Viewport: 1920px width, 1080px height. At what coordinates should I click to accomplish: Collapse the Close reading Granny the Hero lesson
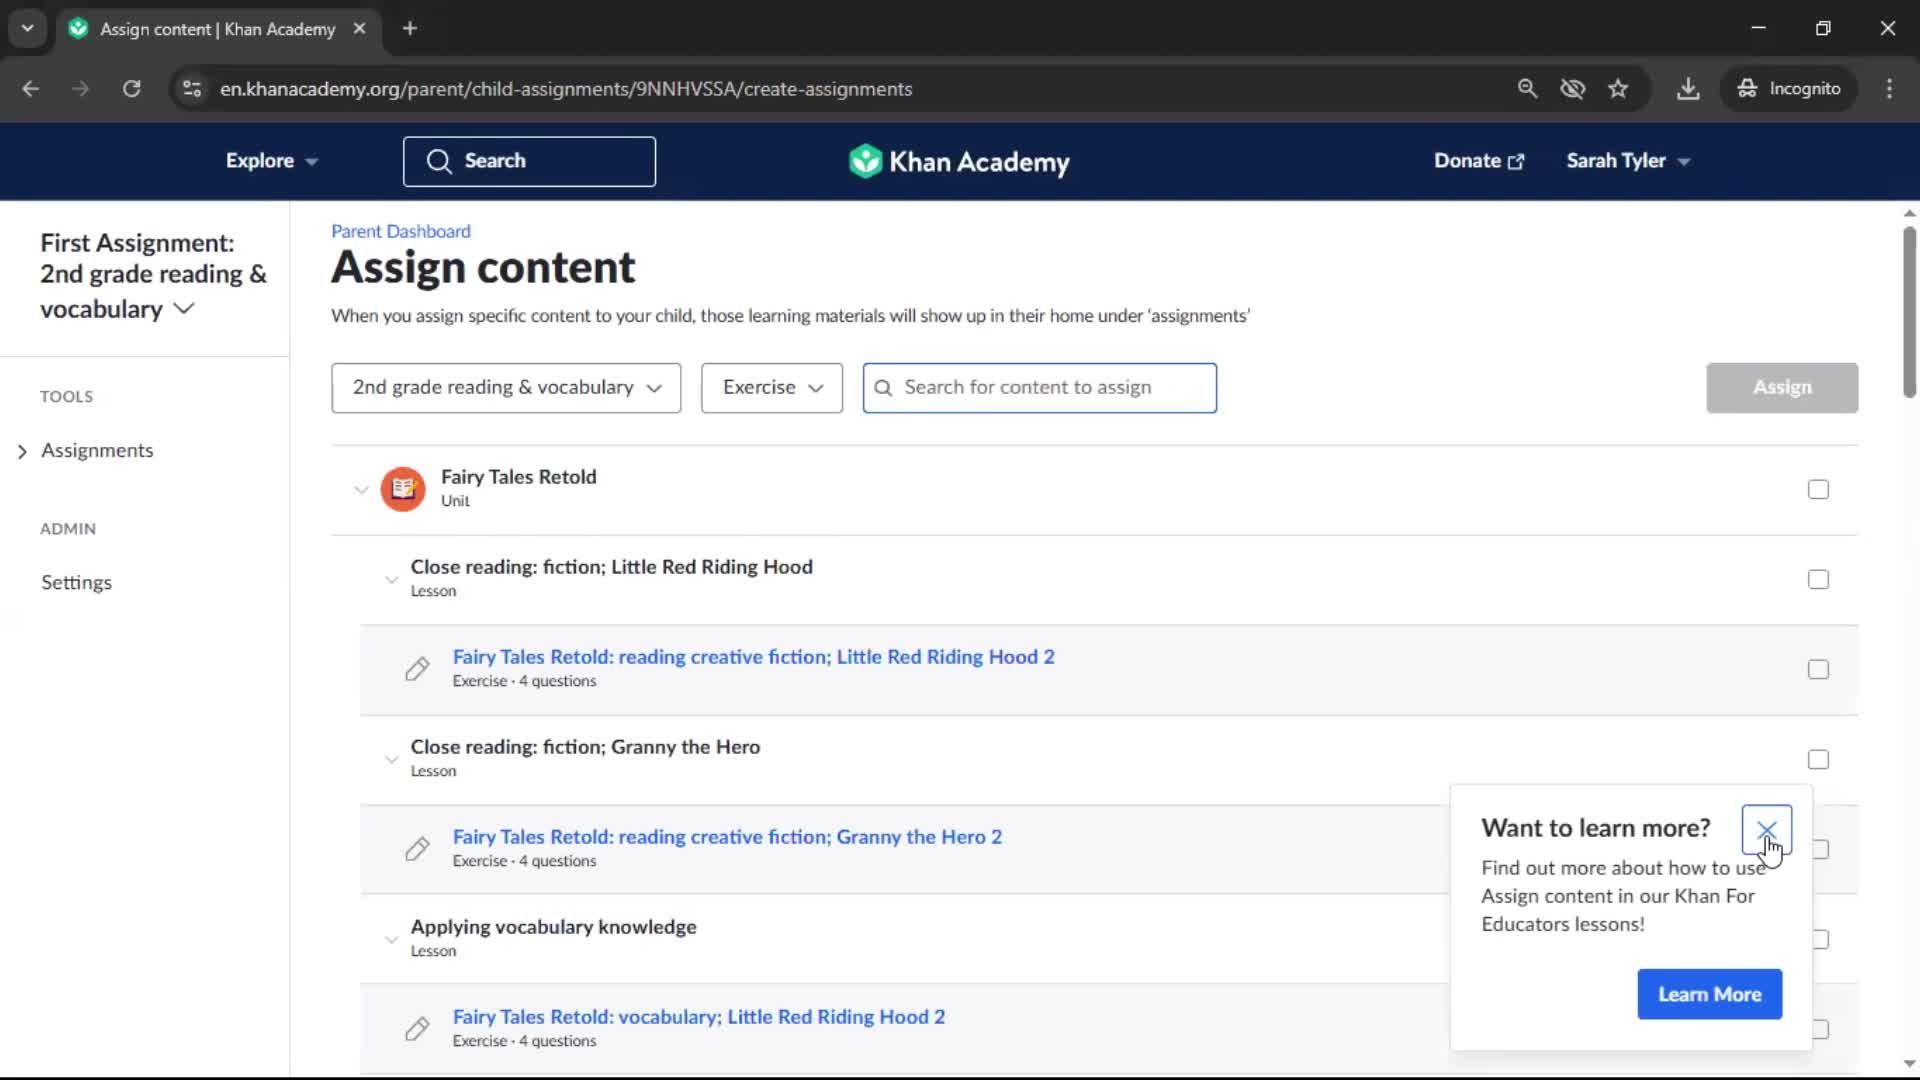(391, 760)
